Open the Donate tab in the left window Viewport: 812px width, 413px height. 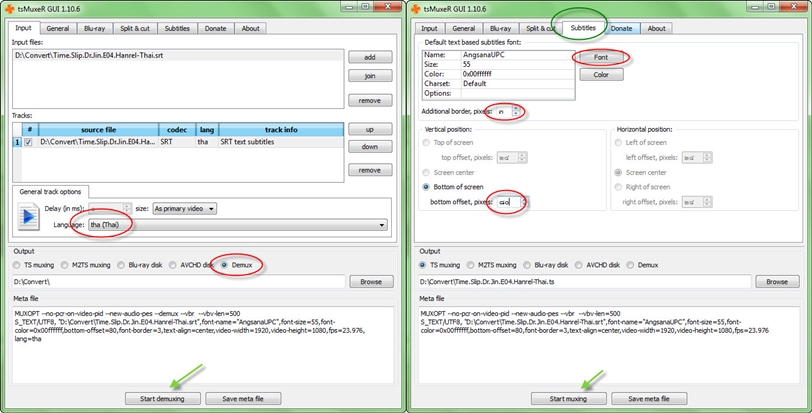pyautogui.click(x=215, y=28)
